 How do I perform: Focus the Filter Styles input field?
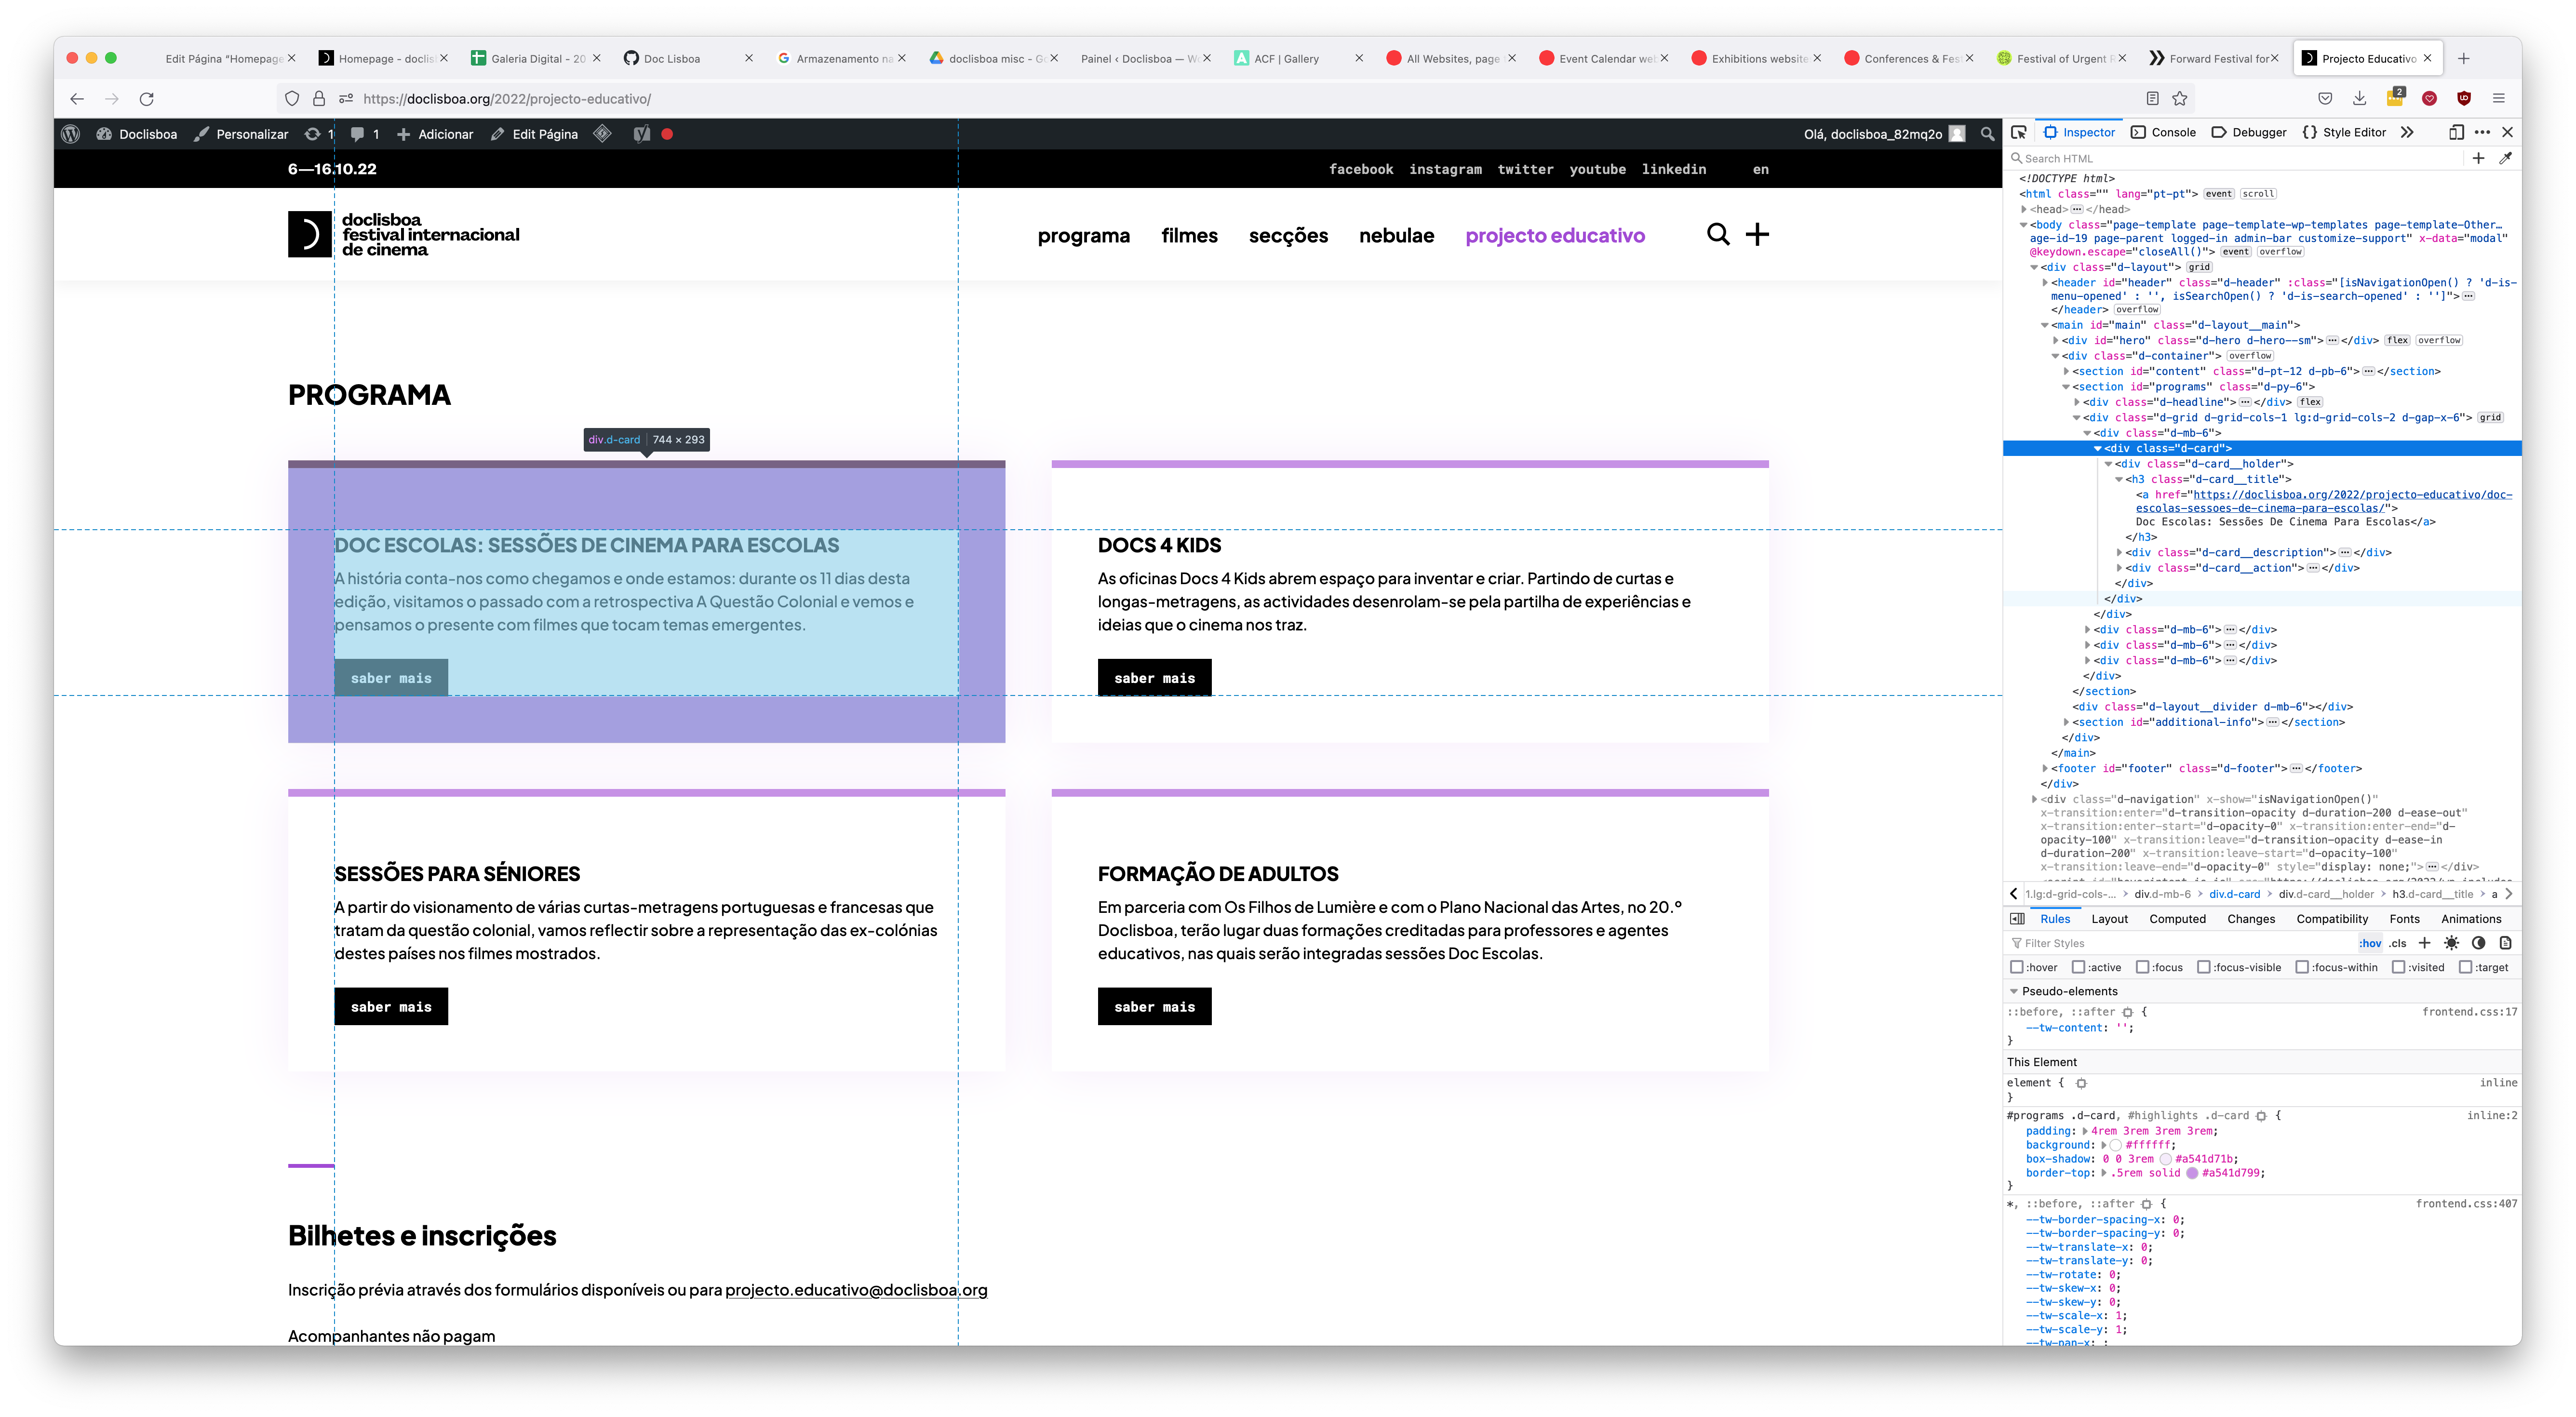pyautogui.click(x=2180, y=943)
